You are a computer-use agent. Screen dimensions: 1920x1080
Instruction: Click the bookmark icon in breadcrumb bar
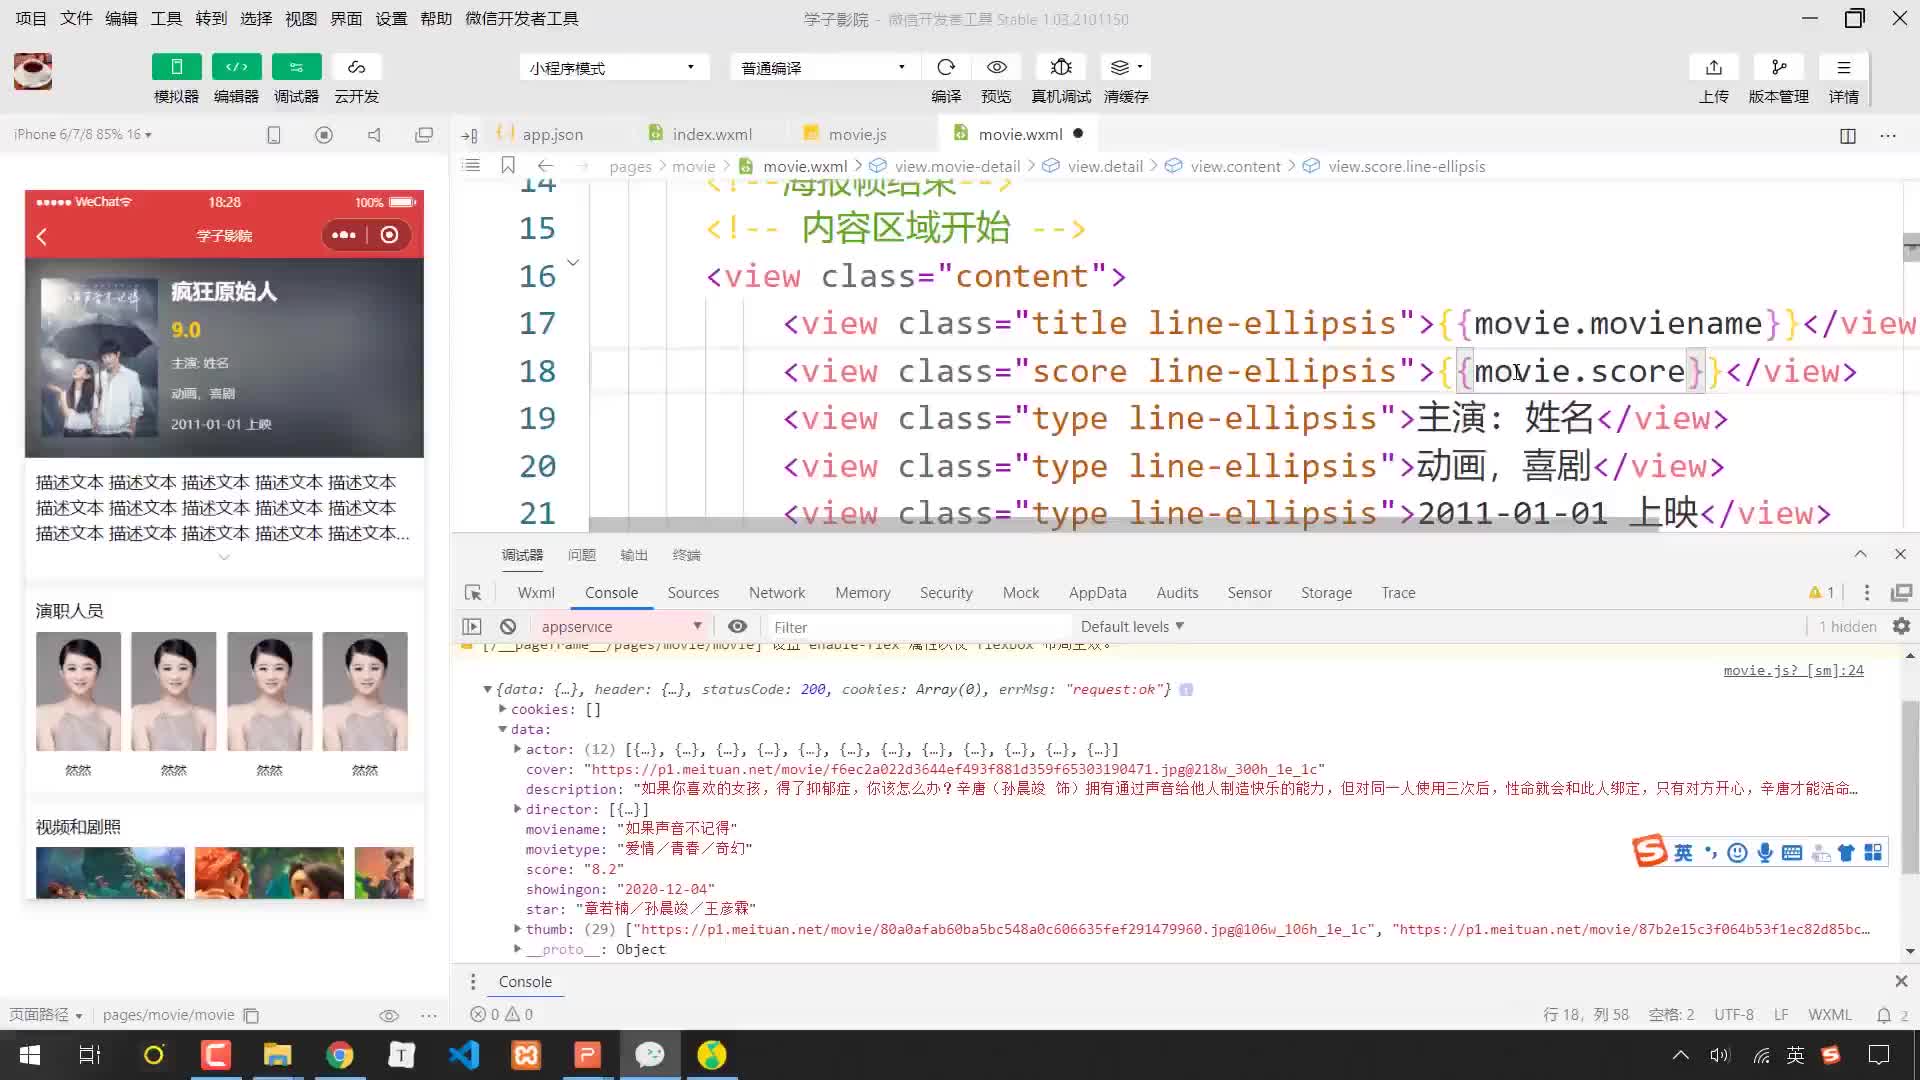click(x=508, y=165)
